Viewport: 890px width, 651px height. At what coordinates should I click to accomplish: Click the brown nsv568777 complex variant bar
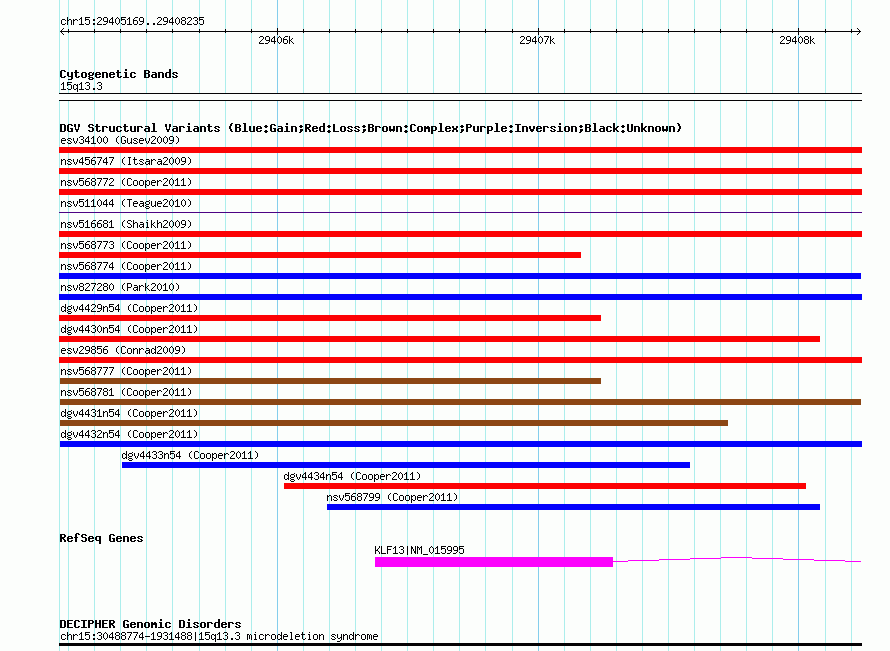click(x=330, y=381)
